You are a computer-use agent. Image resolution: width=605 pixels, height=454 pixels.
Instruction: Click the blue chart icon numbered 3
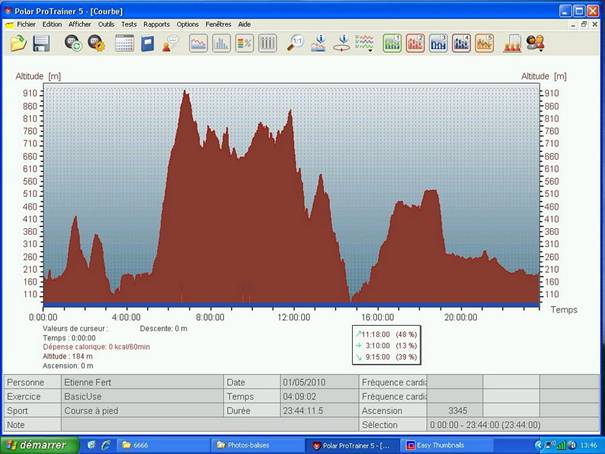pos(438,43)
